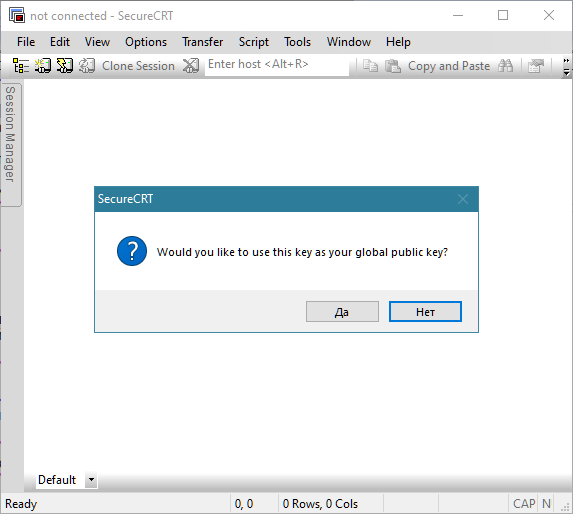Open the Transfer menu

(x=202, y=42)
